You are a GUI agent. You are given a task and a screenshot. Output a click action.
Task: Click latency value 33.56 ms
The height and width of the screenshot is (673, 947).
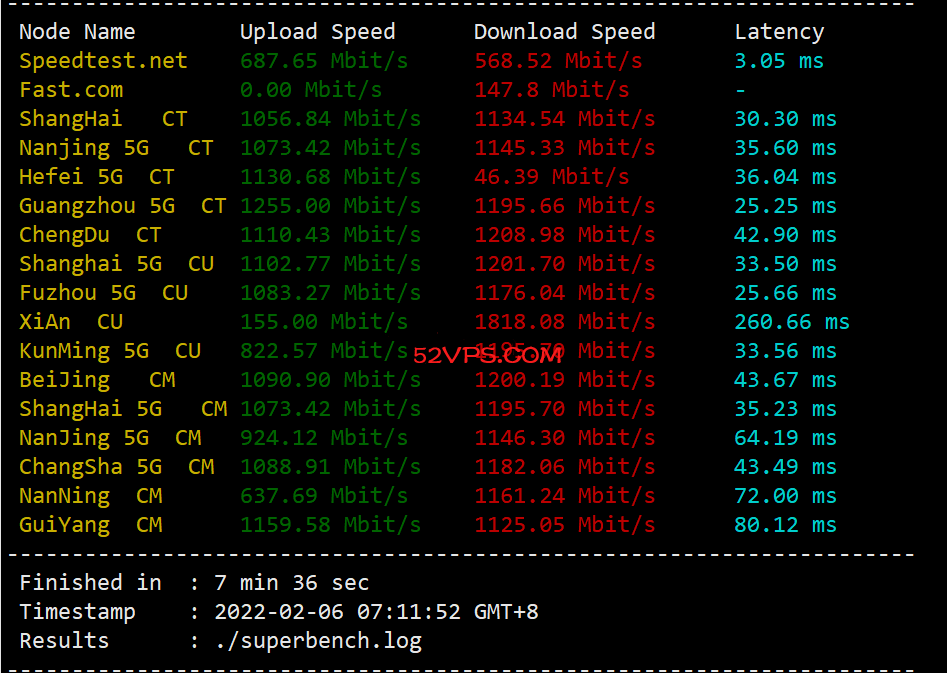[786, 351]
